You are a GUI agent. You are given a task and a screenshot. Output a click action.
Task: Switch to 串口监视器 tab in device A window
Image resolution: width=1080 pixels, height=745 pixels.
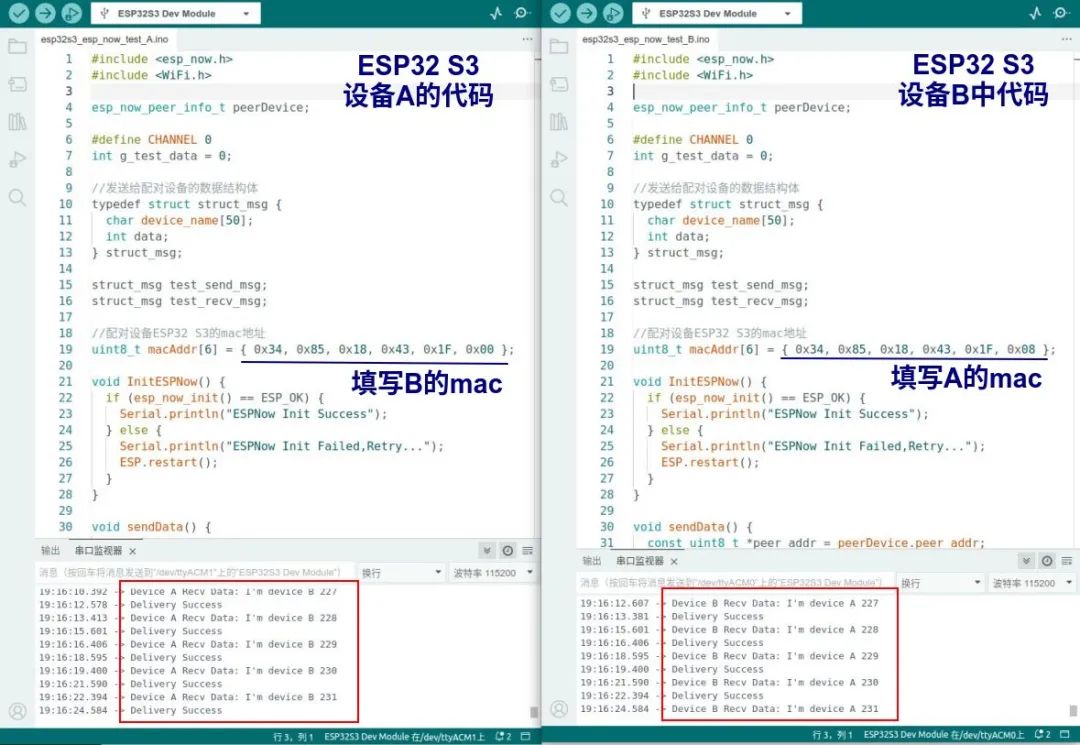point(98,551)
